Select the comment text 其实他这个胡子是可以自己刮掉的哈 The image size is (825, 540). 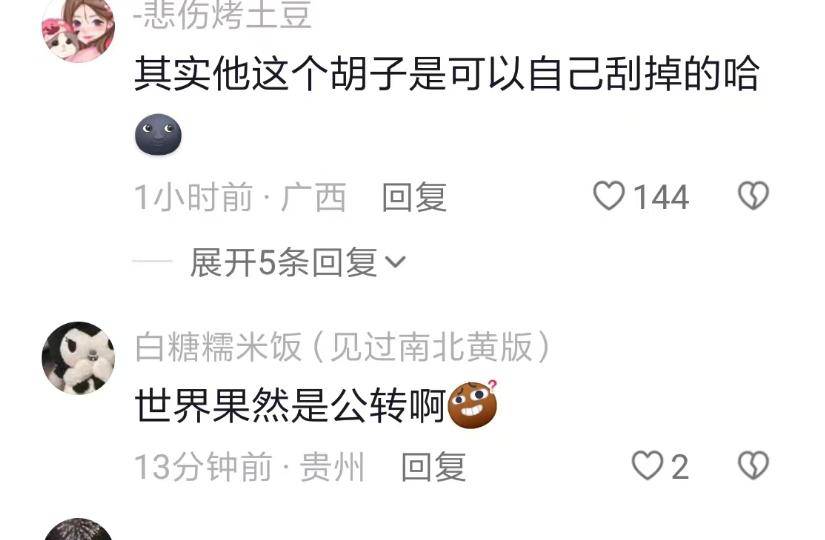click(447, 74)
